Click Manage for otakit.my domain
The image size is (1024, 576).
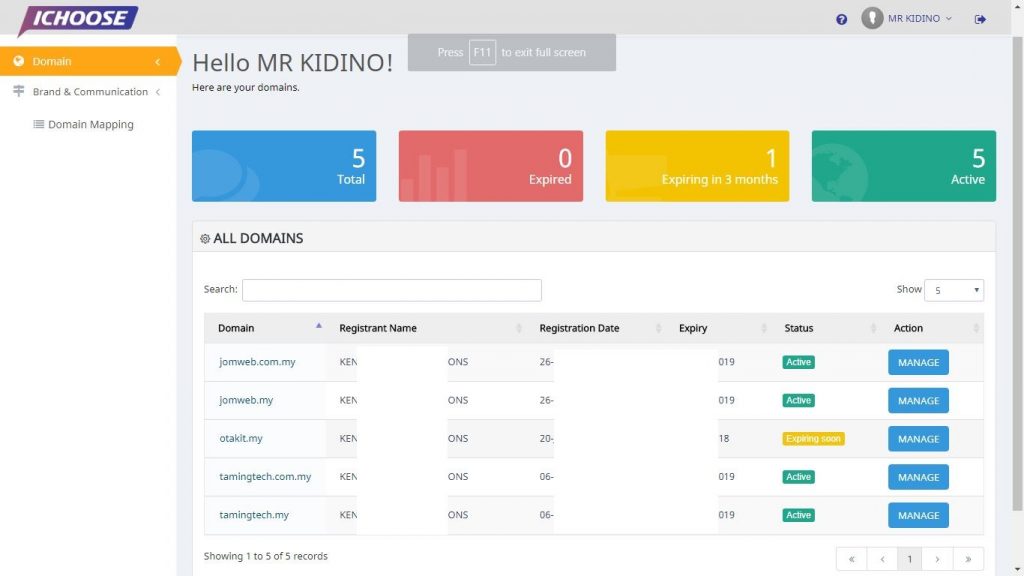[917, 438]
